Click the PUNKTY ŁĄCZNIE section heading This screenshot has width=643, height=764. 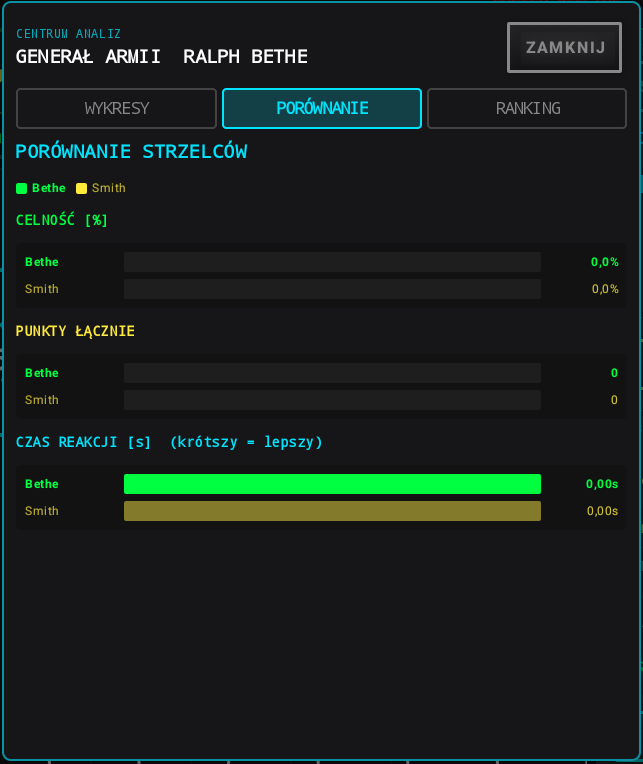(75, 331)
